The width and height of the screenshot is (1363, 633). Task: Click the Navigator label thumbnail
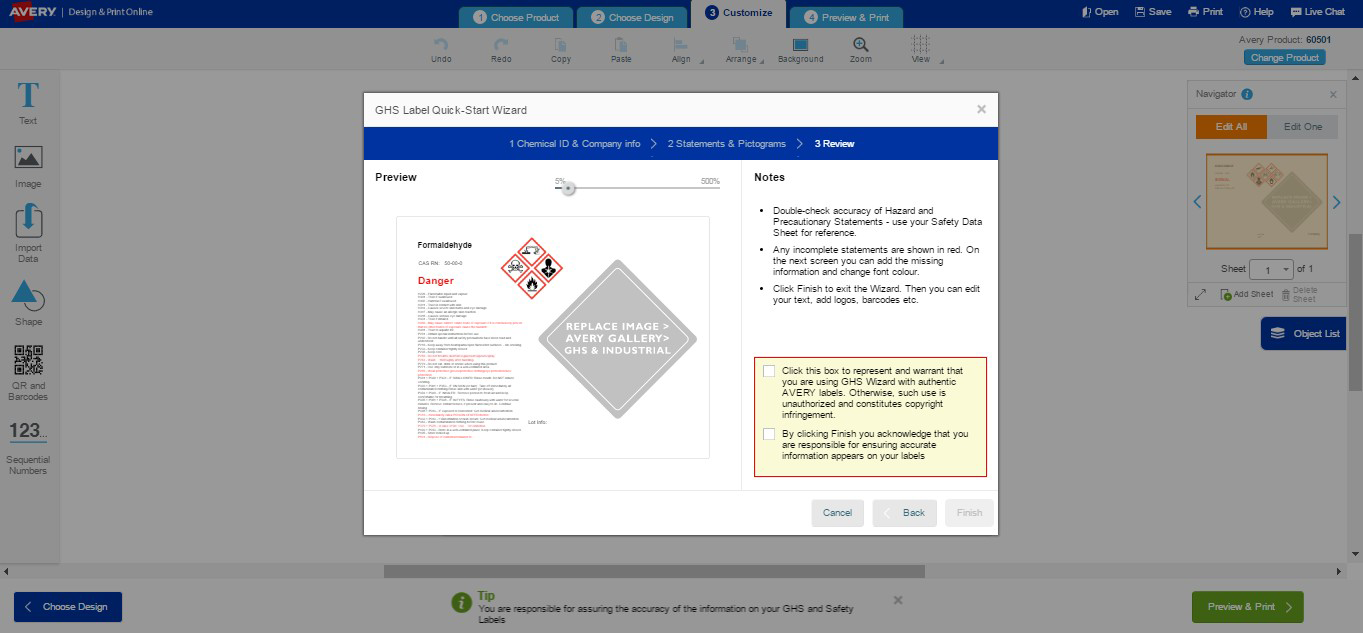pos(1267,202)
